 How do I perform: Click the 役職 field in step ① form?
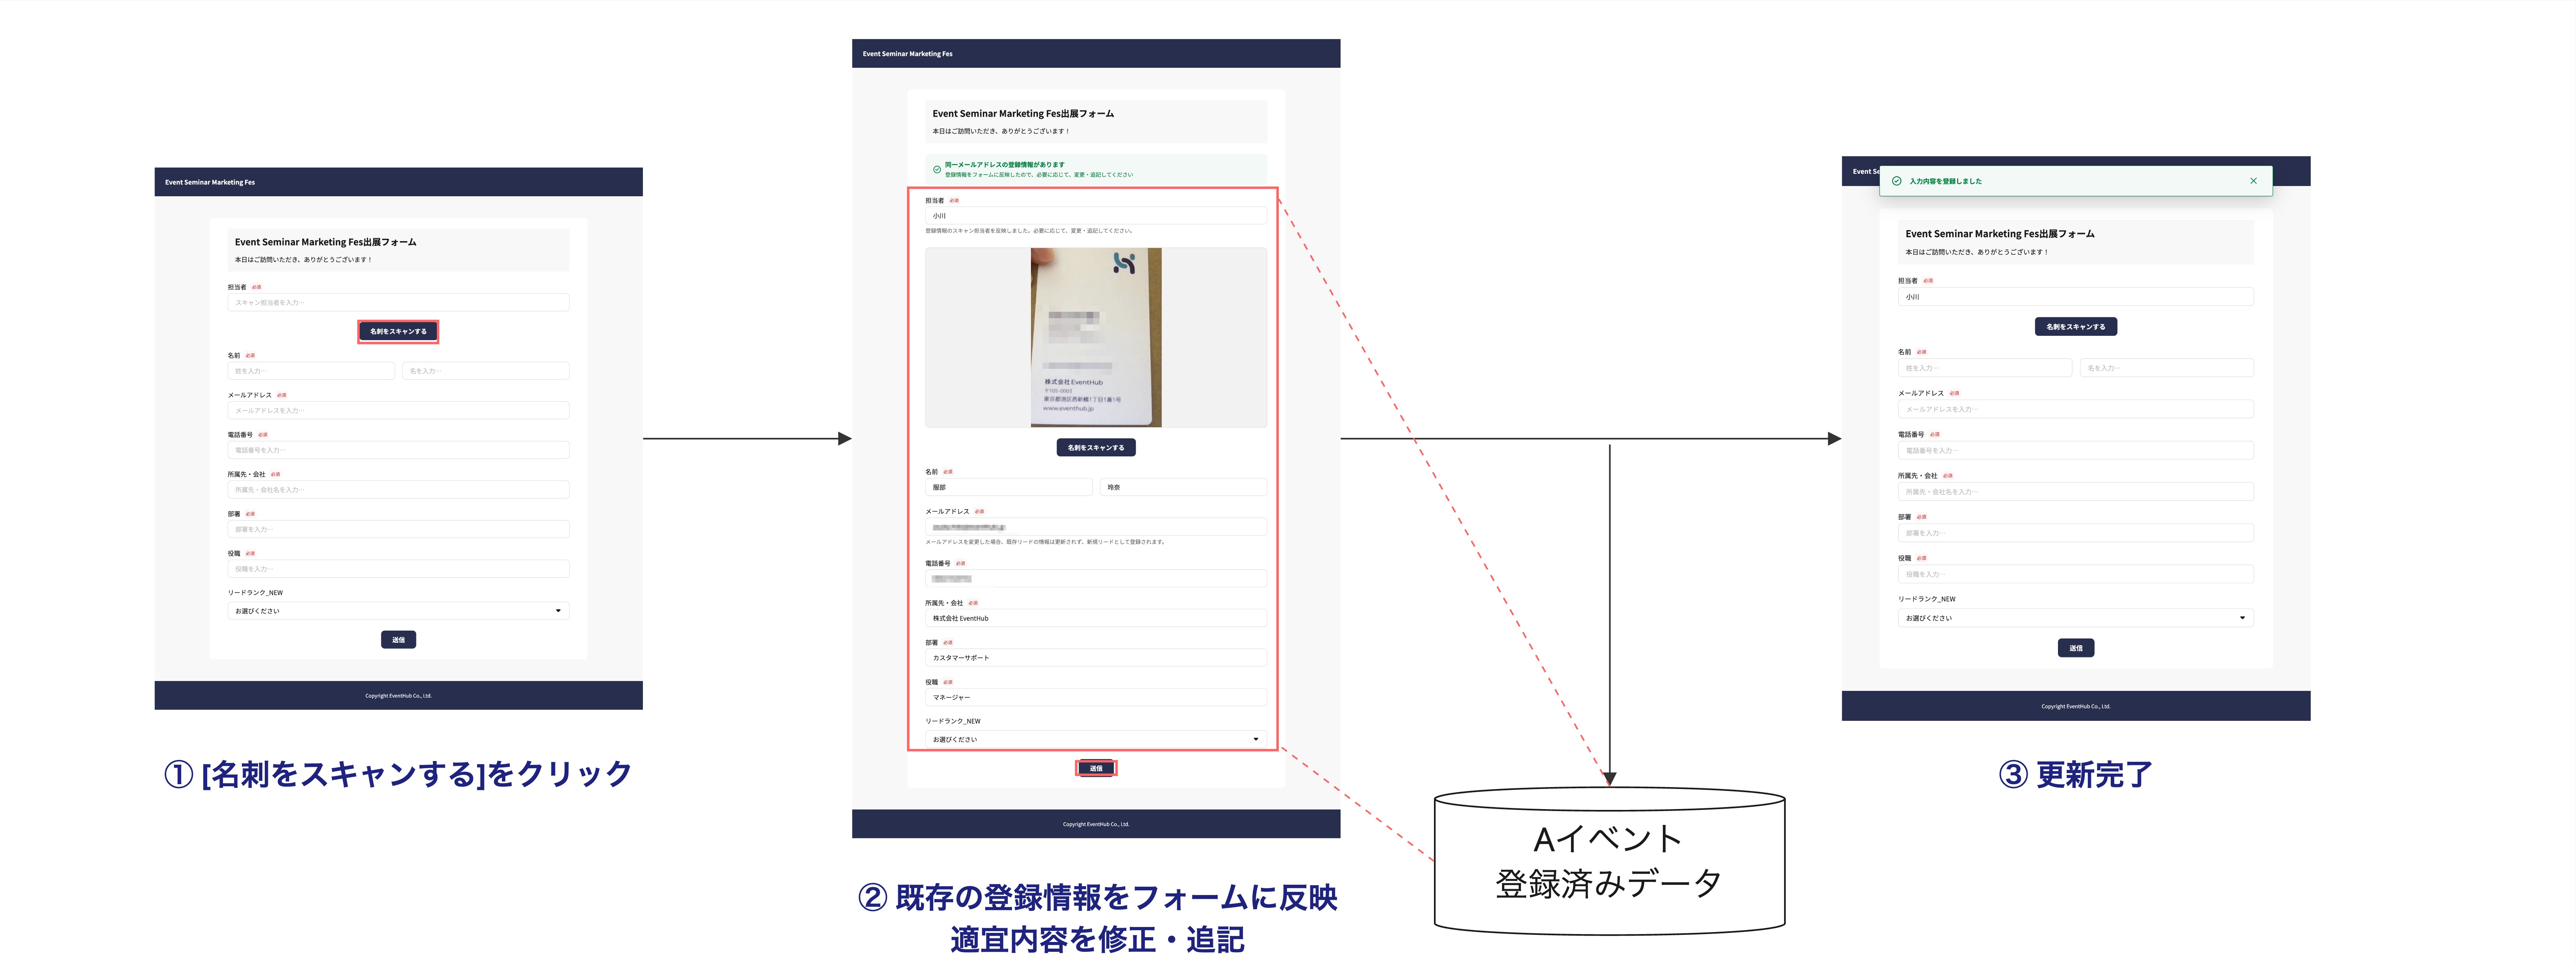pyautogui.click(x=398, y=569)
